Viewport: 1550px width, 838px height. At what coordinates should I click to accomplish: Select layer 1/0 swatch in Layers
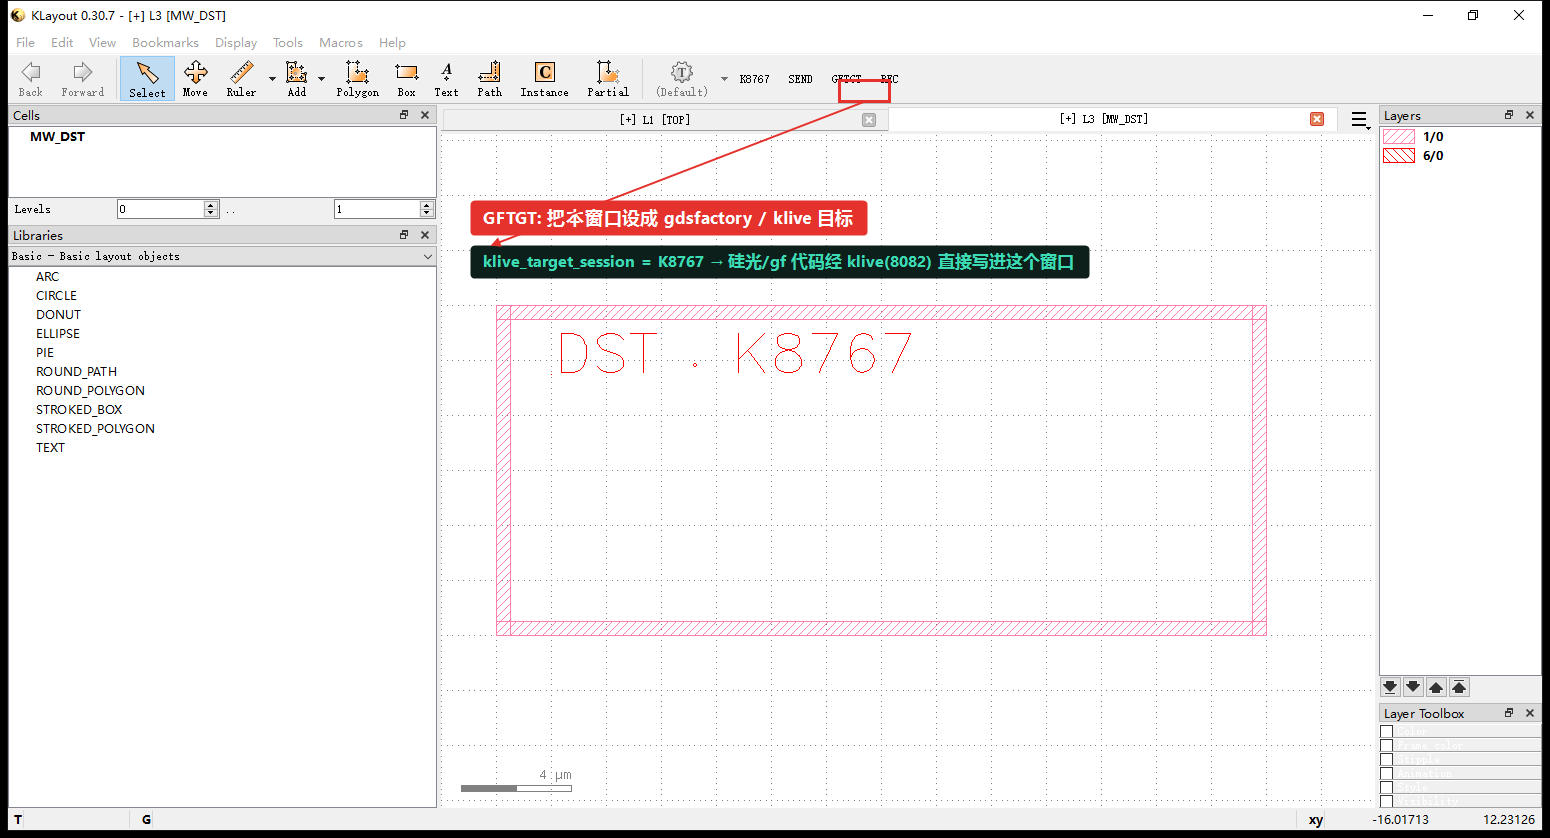pyautogui.click(x=1399, y=137)
